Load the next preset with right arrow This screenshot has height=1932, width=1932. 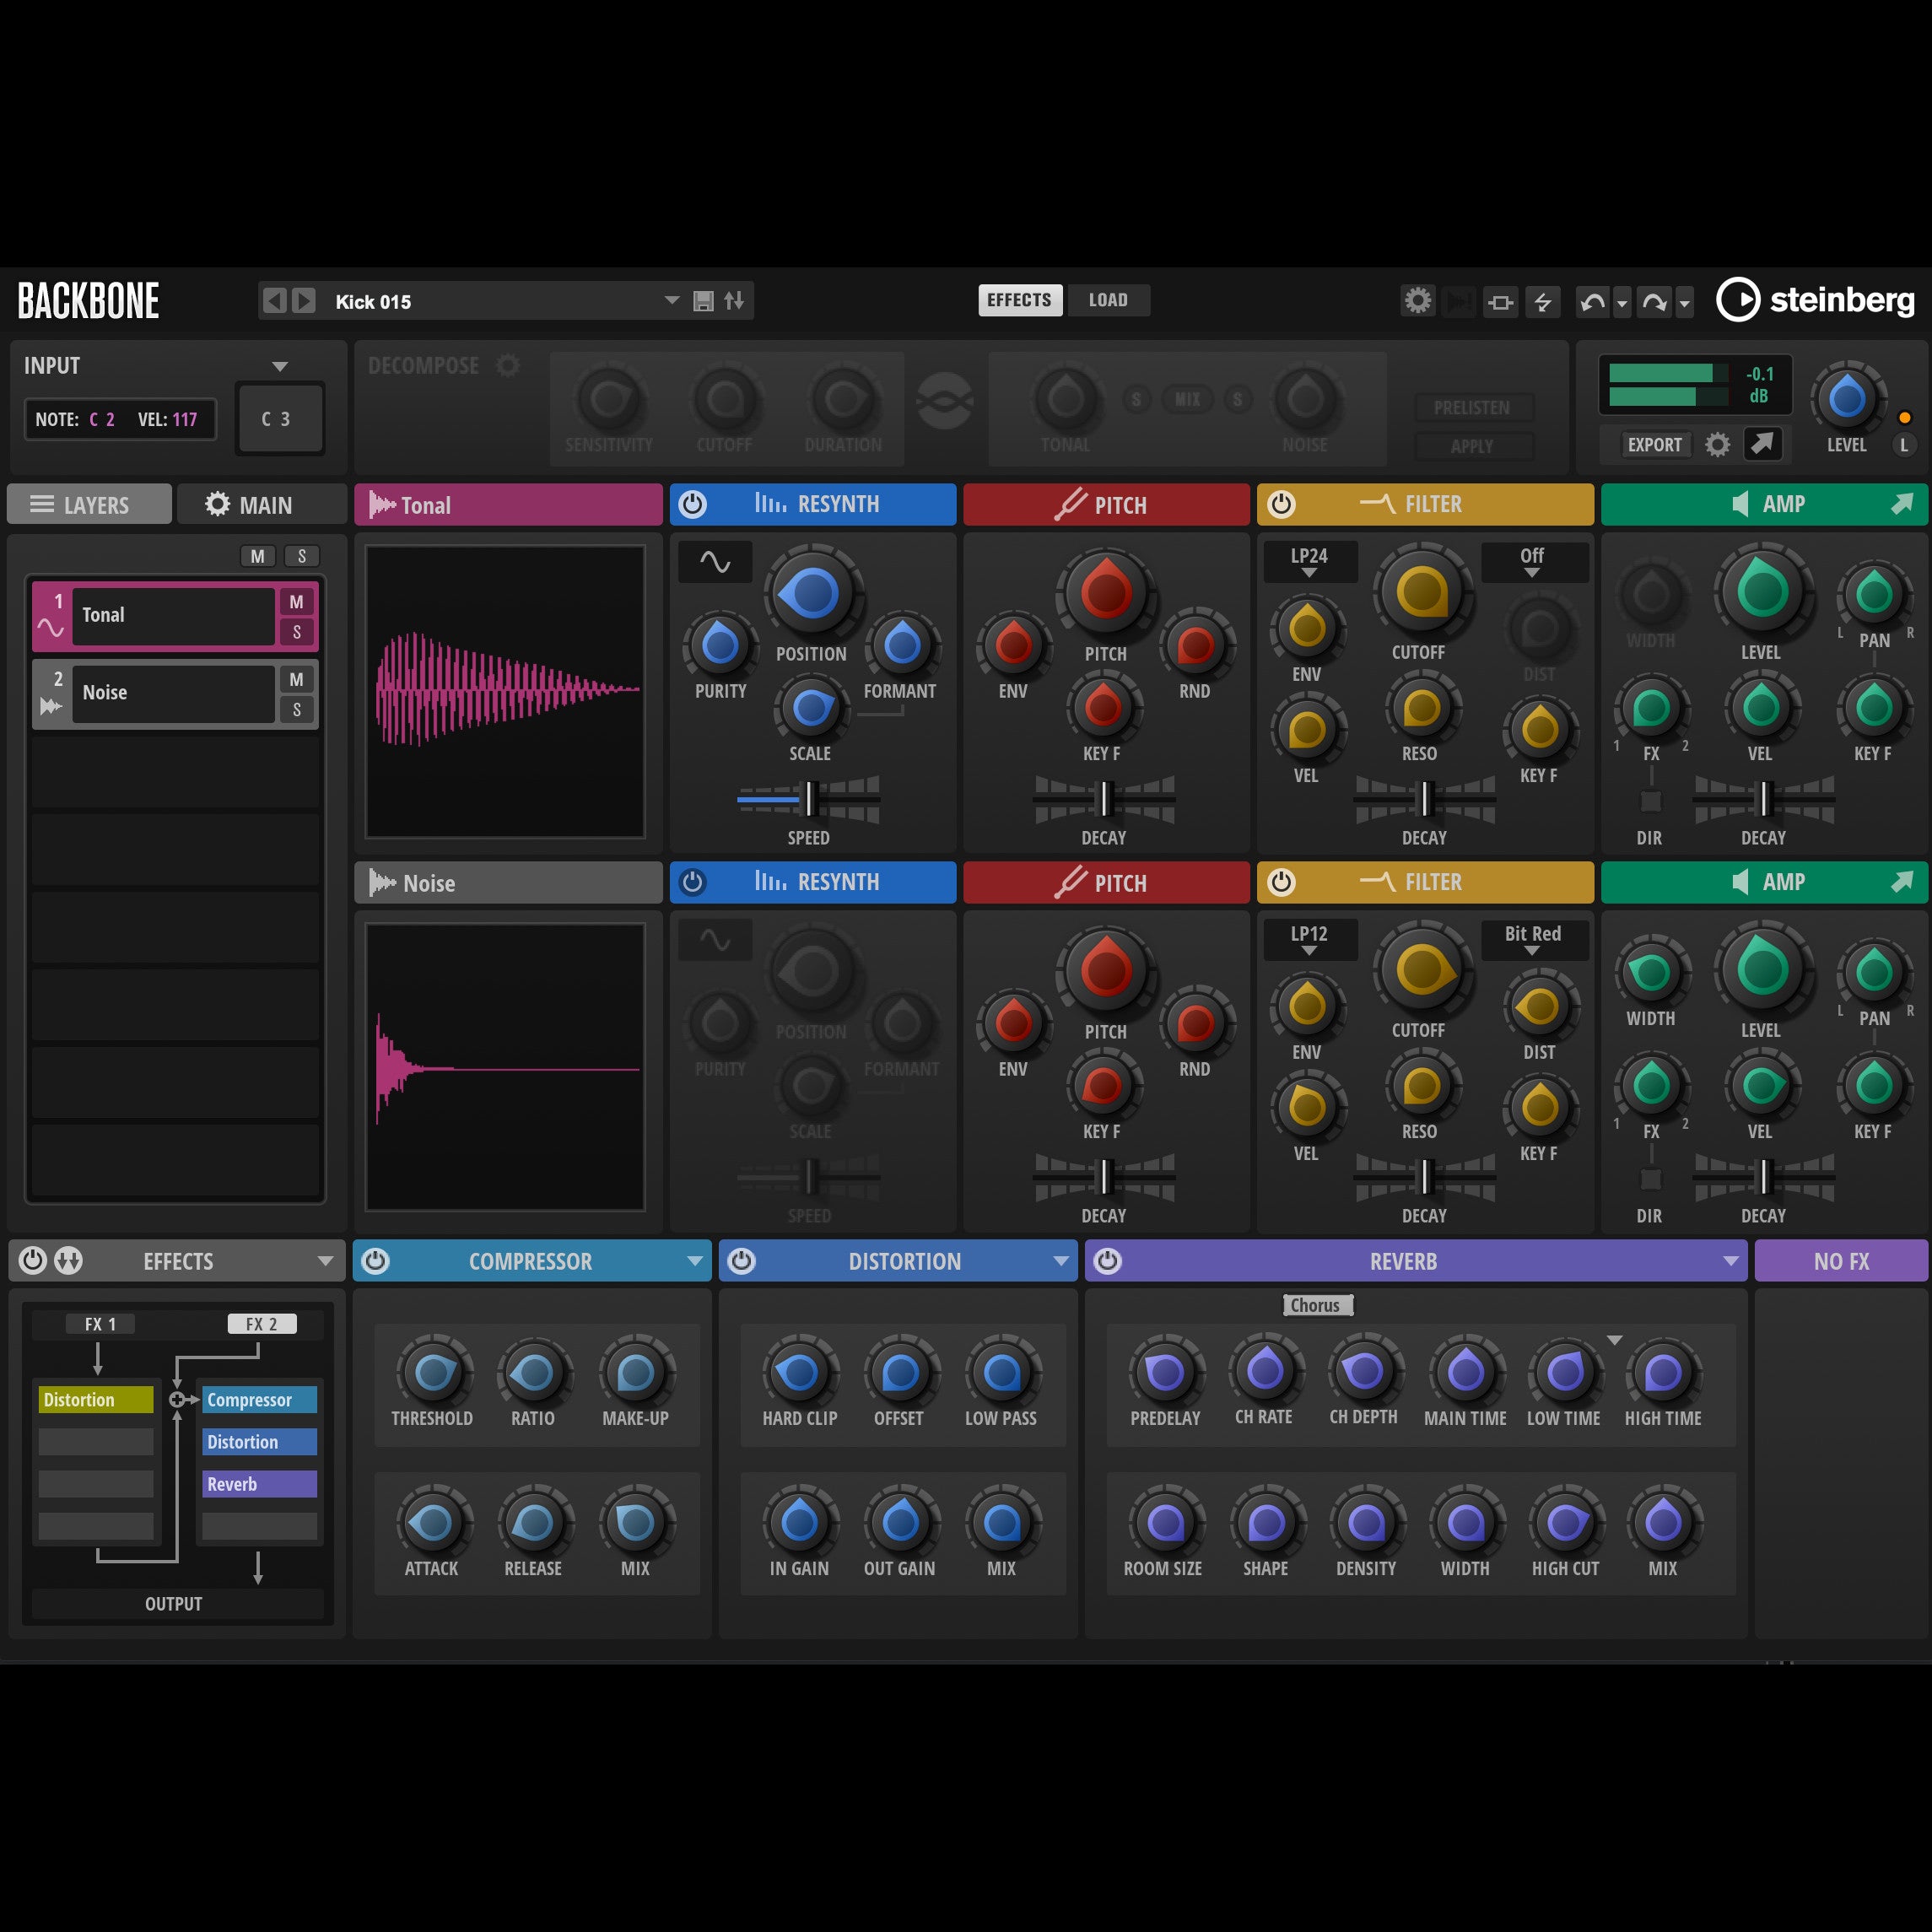(x=304, y=300)
